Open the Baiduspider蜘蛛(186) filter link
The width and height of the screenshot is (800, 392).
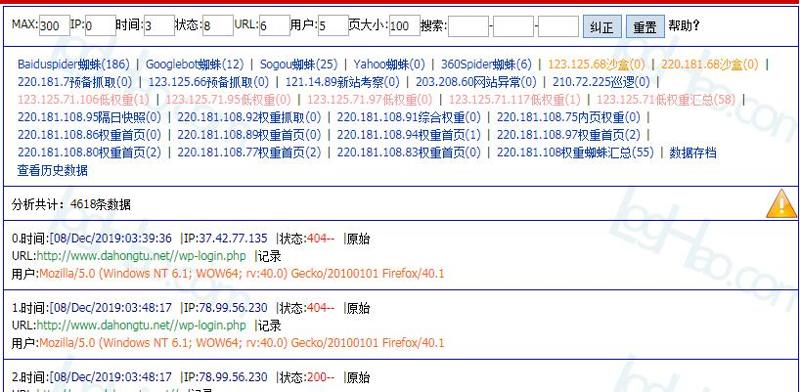tap(73, 64)
